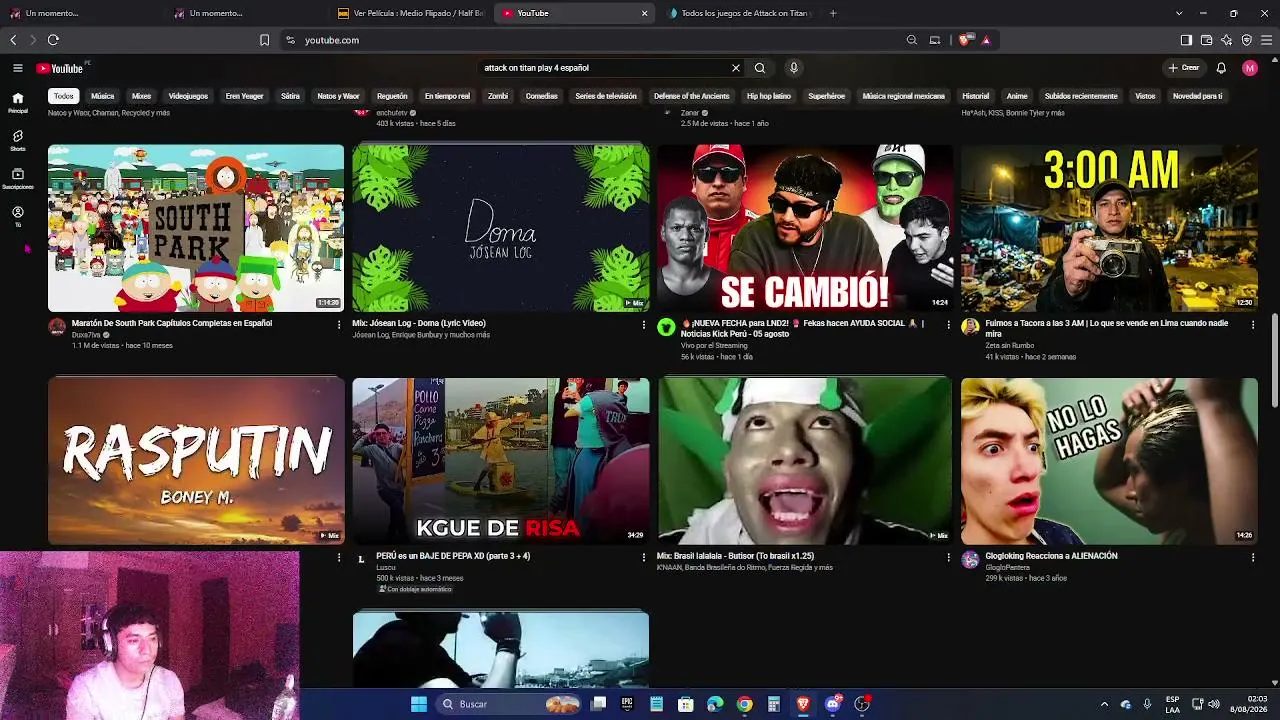Open the browser tab search dropdown arrow

[x=1179, y=13]
